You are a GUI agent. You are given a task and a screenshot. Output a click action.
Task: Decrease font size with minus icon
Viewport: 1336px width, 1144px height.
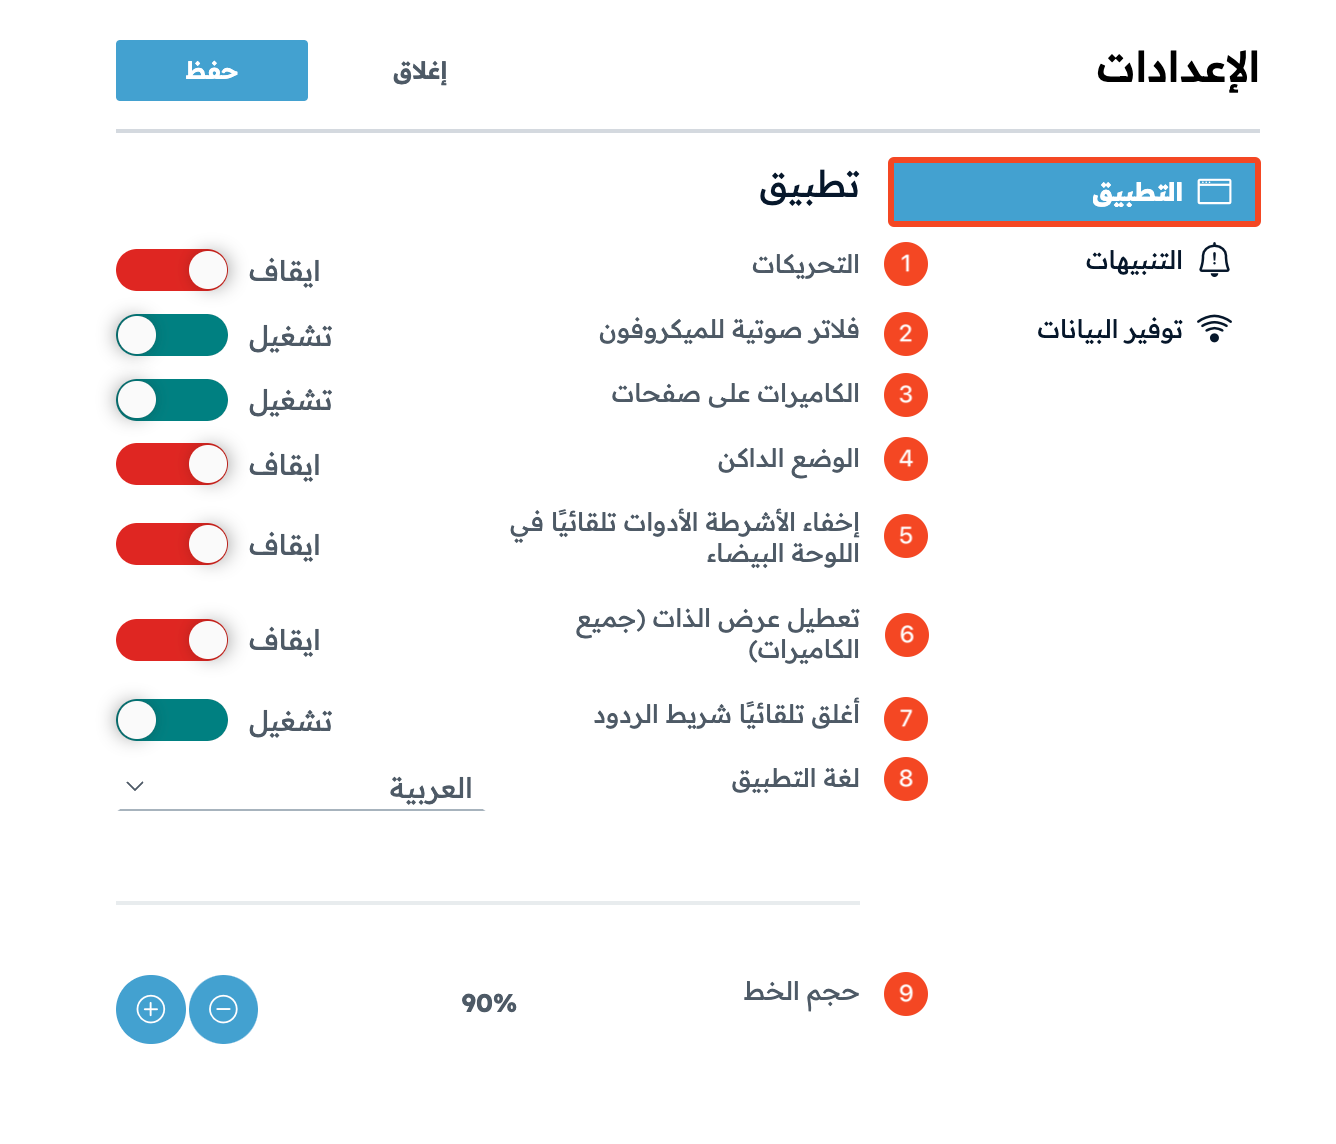[x=224, y=1009]
